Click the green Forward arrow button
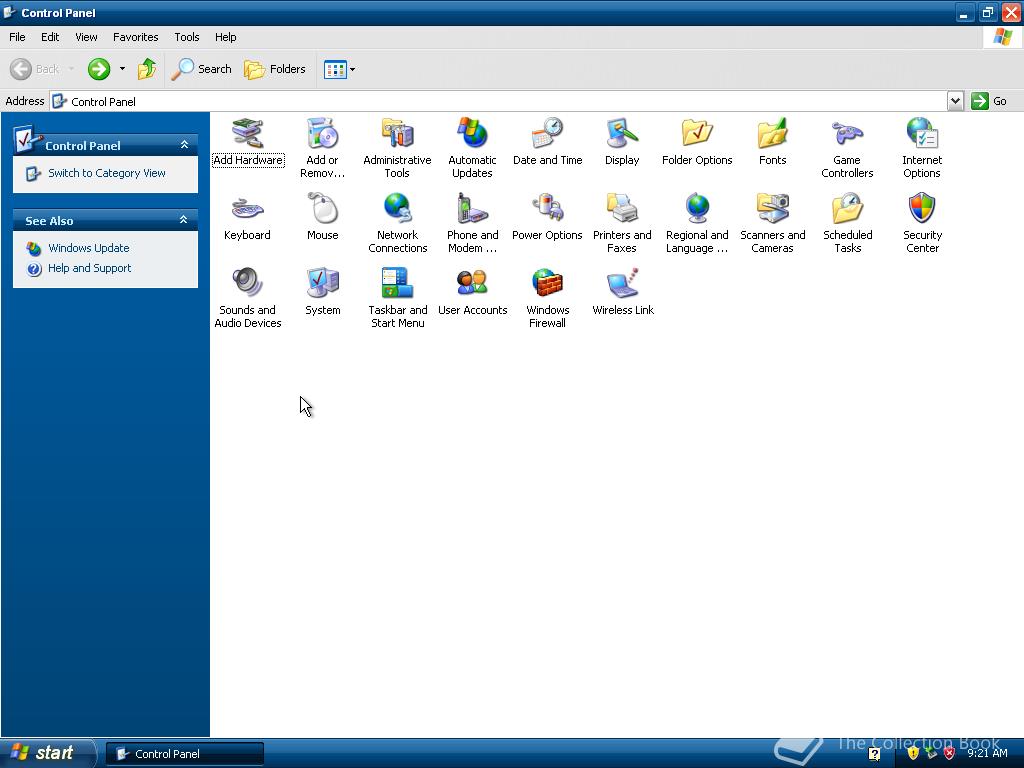Viewport: 1024px width, 768px height. click(99, 69)
